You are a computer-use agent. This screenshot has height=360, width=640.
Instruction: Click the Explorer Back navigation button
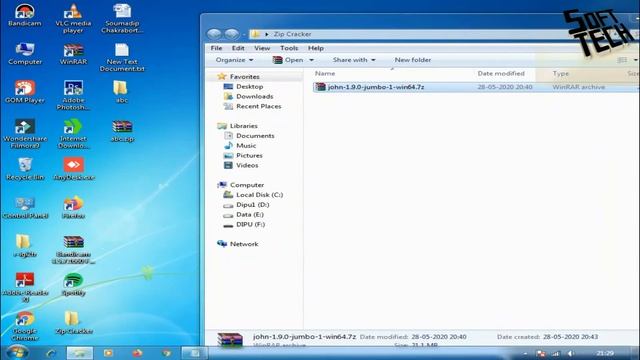tap(214, 34)
